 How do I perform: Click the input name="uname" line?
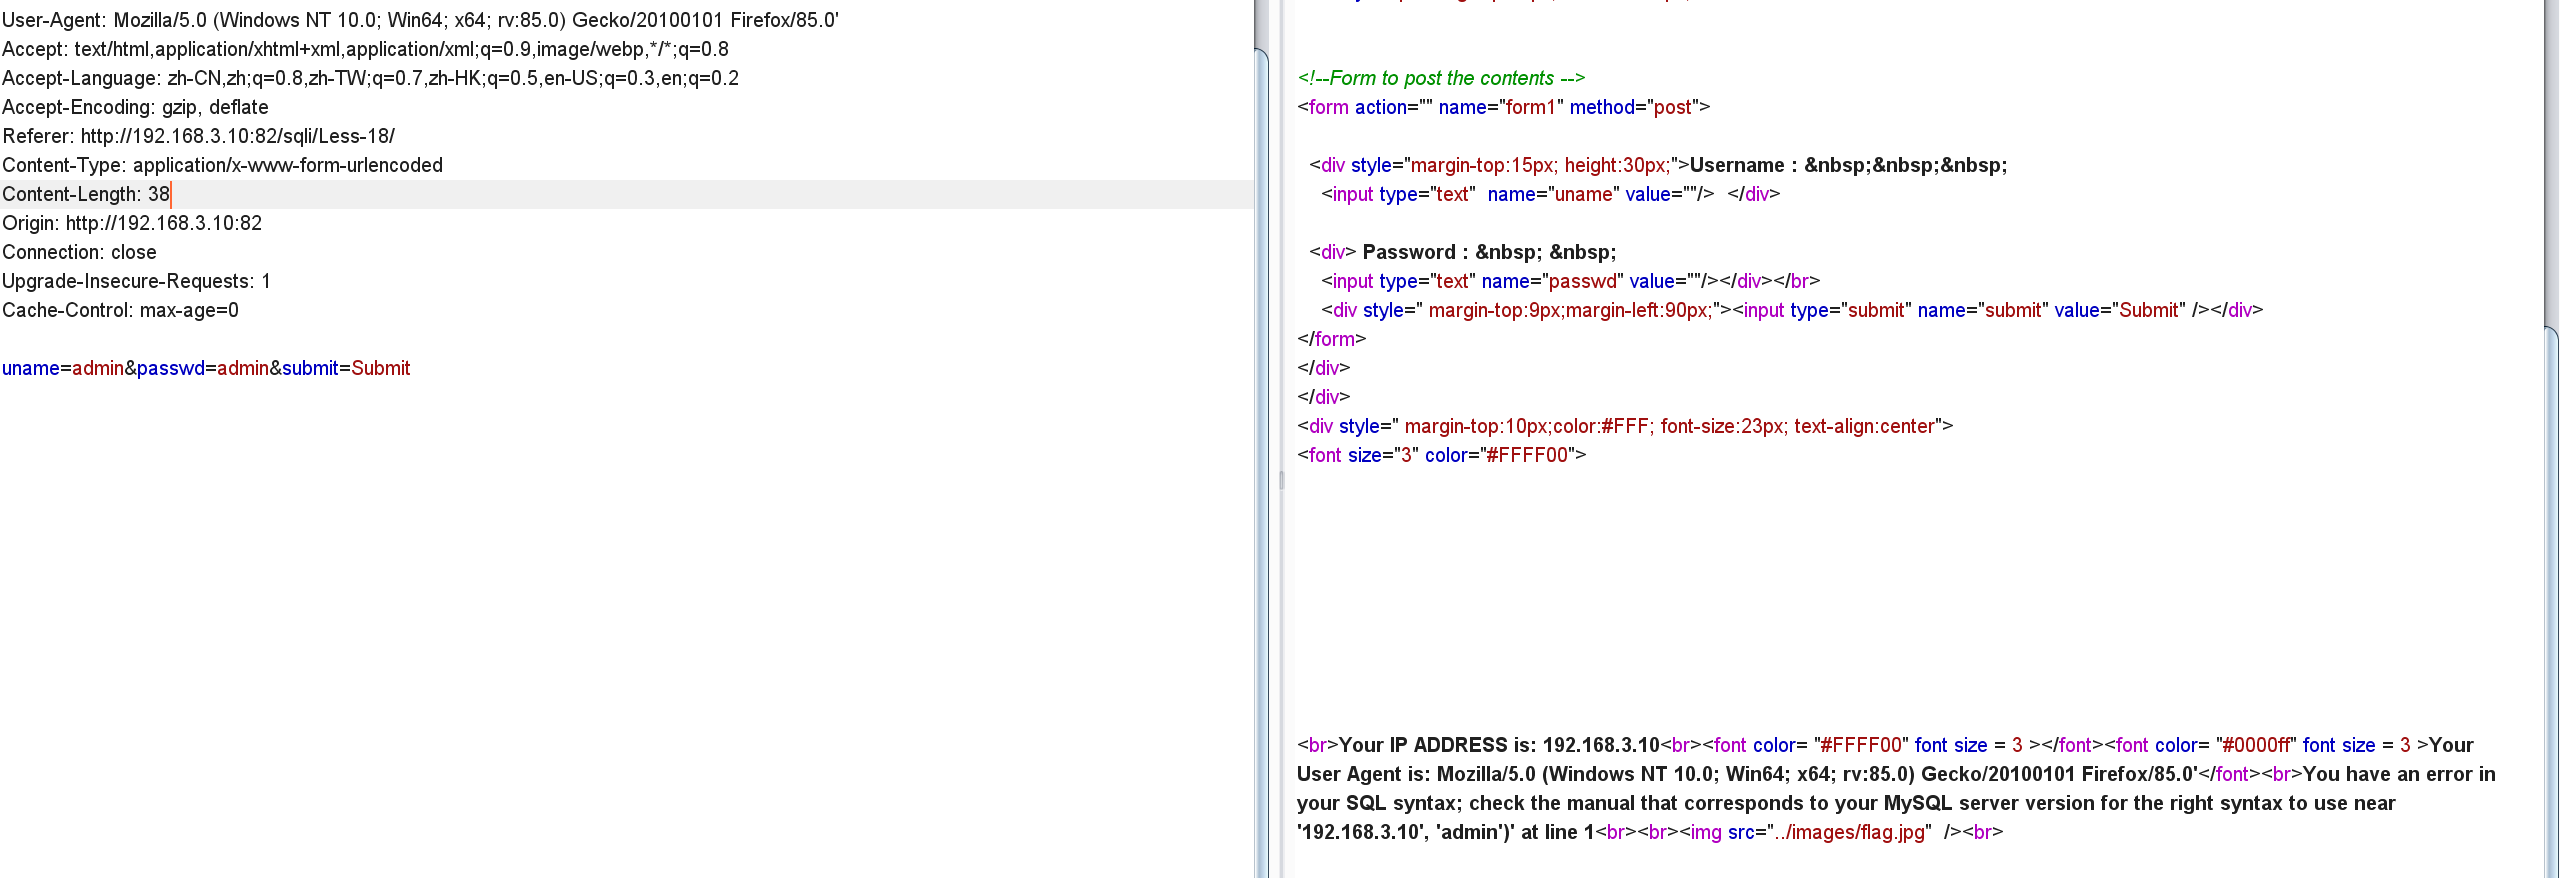coord(1551,194)
